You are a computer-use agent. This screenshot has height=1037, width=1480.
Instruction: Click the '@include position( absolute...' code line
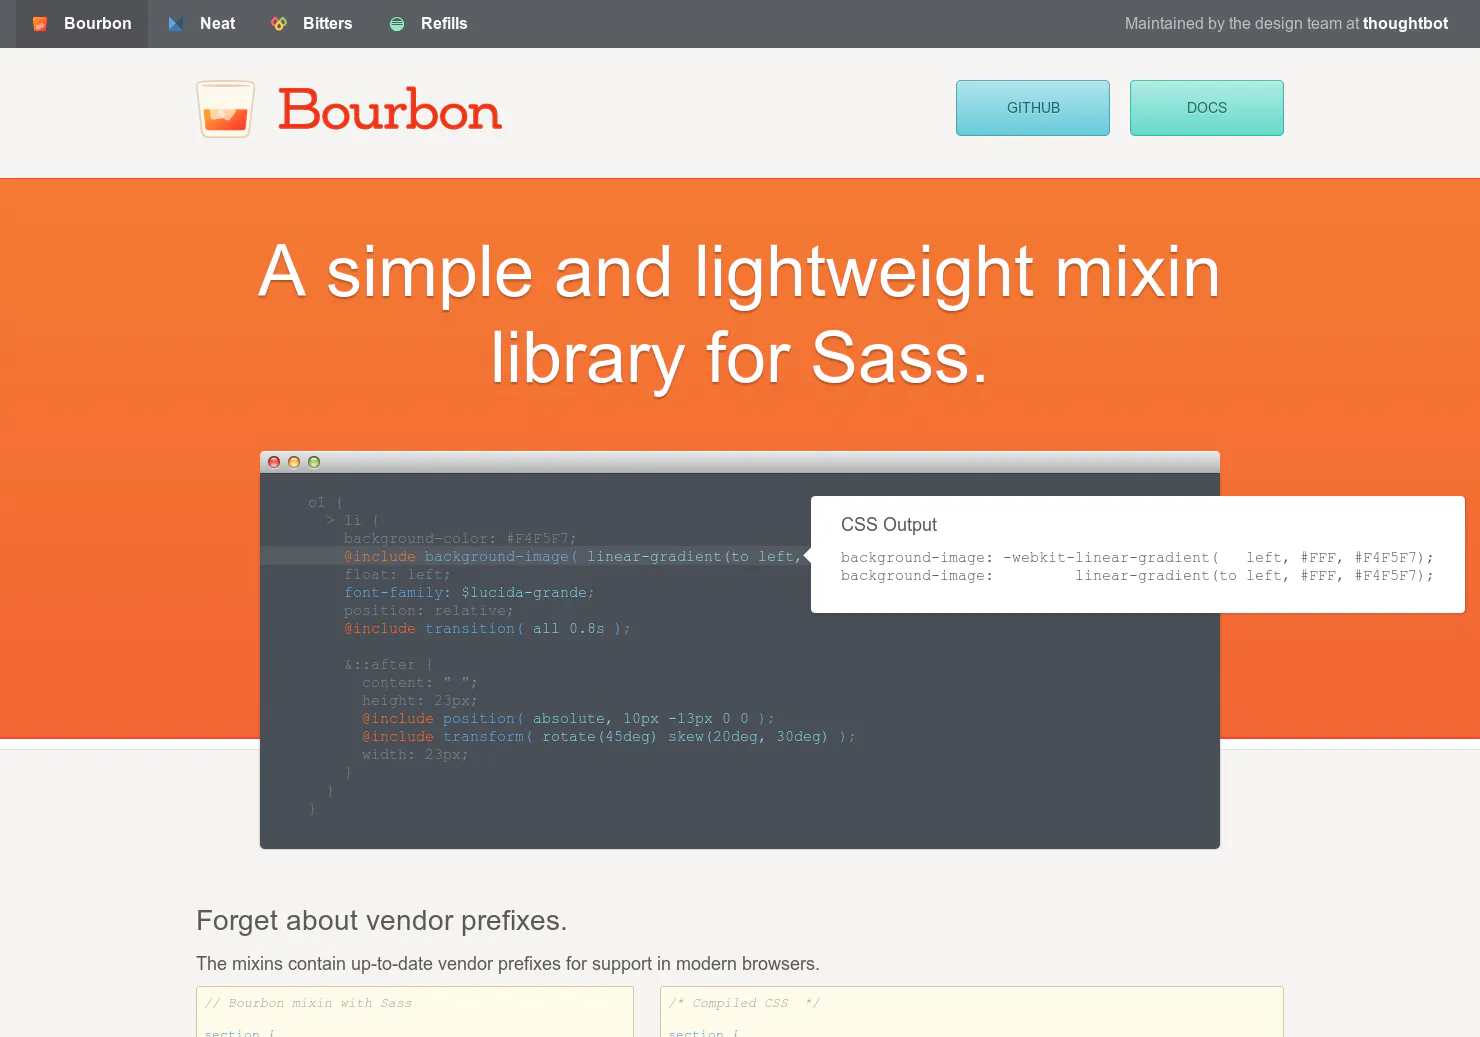568,719
